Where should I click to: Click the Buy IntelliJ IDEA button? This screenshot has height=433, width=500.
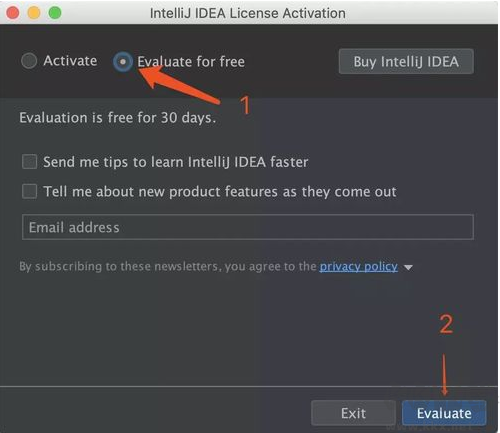pyautogui.click(x=406, y=62)
